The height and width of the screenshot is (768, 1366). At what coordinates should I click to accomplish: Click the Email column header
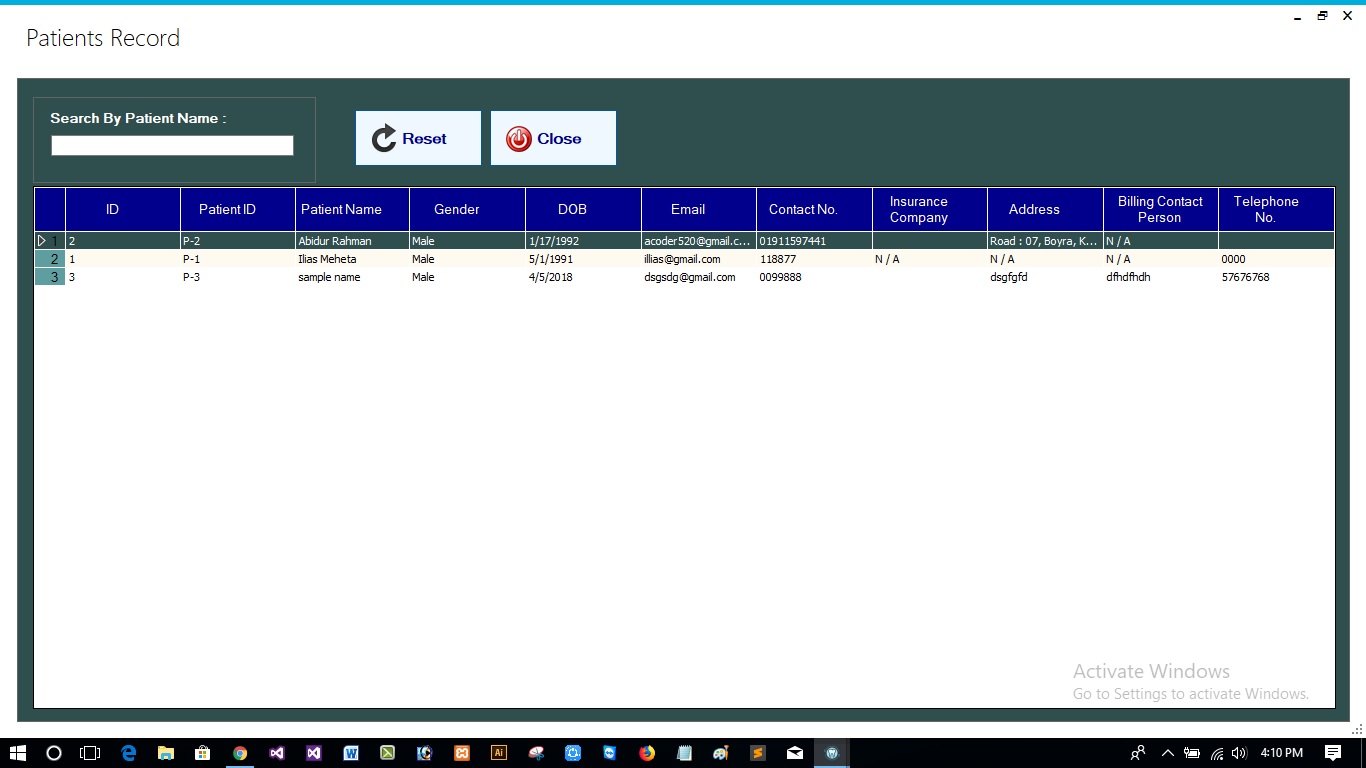[699, 209]
